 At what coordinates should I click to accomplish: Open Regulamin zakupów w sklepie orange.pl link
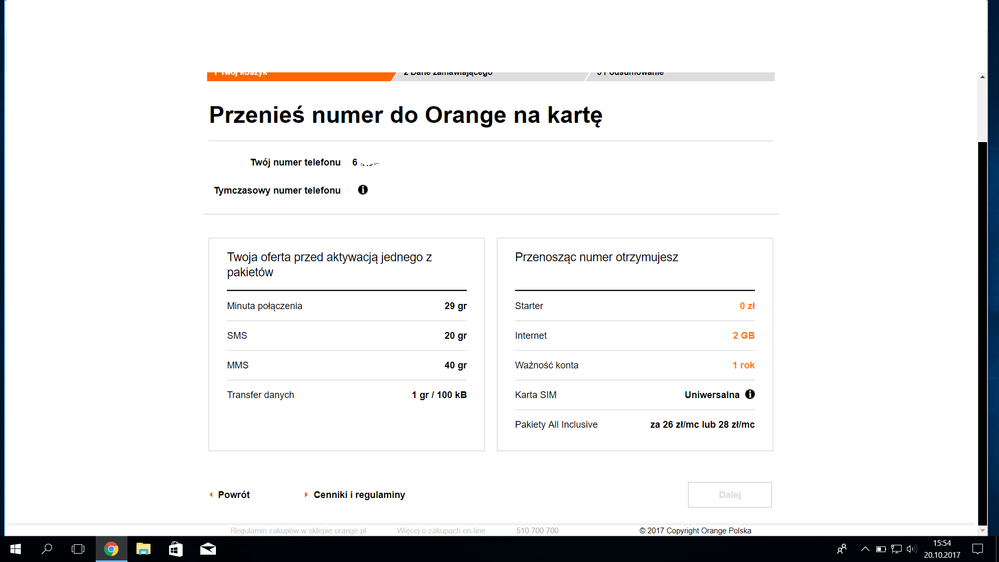click(x=298, y=530)
